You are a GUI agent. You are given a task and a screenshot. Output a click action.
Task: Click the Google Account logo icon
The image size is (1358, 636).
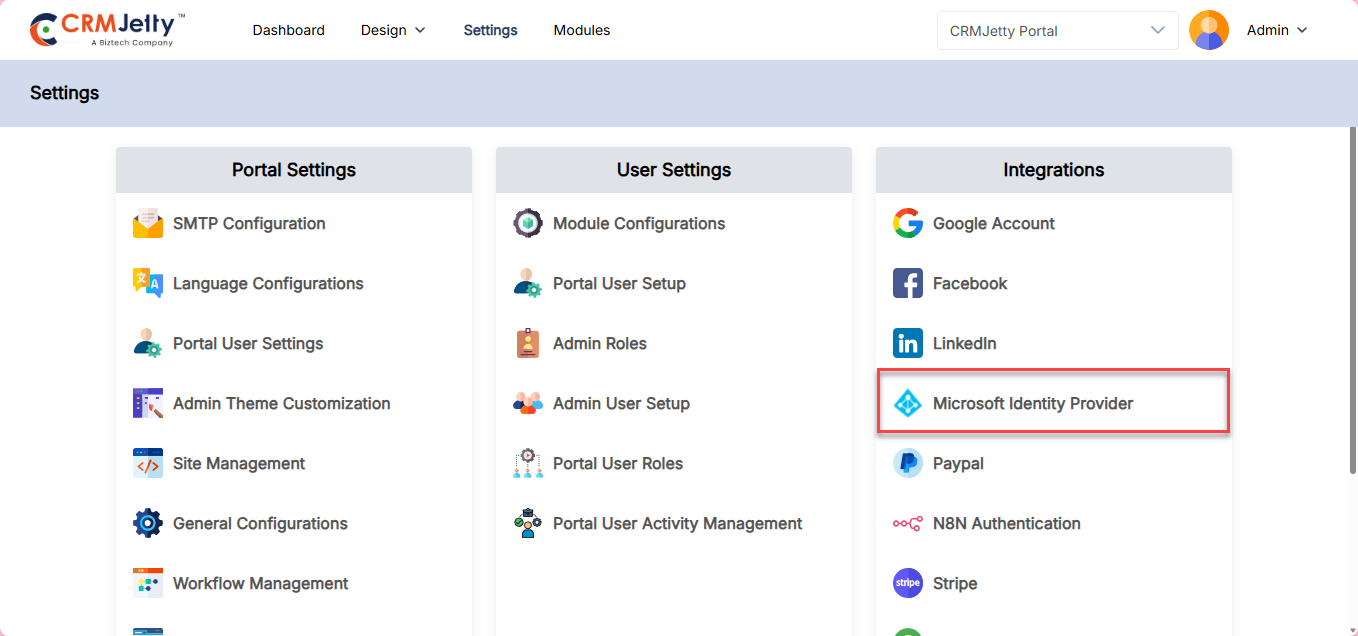908,224
